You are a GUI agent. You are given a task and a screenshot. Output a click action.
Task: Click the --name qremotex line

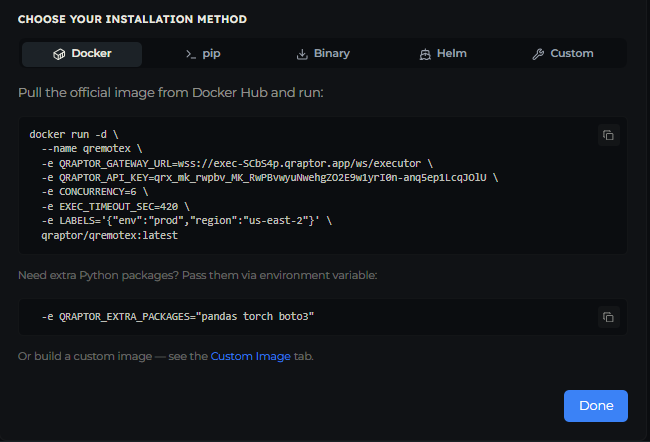(92, 149)
